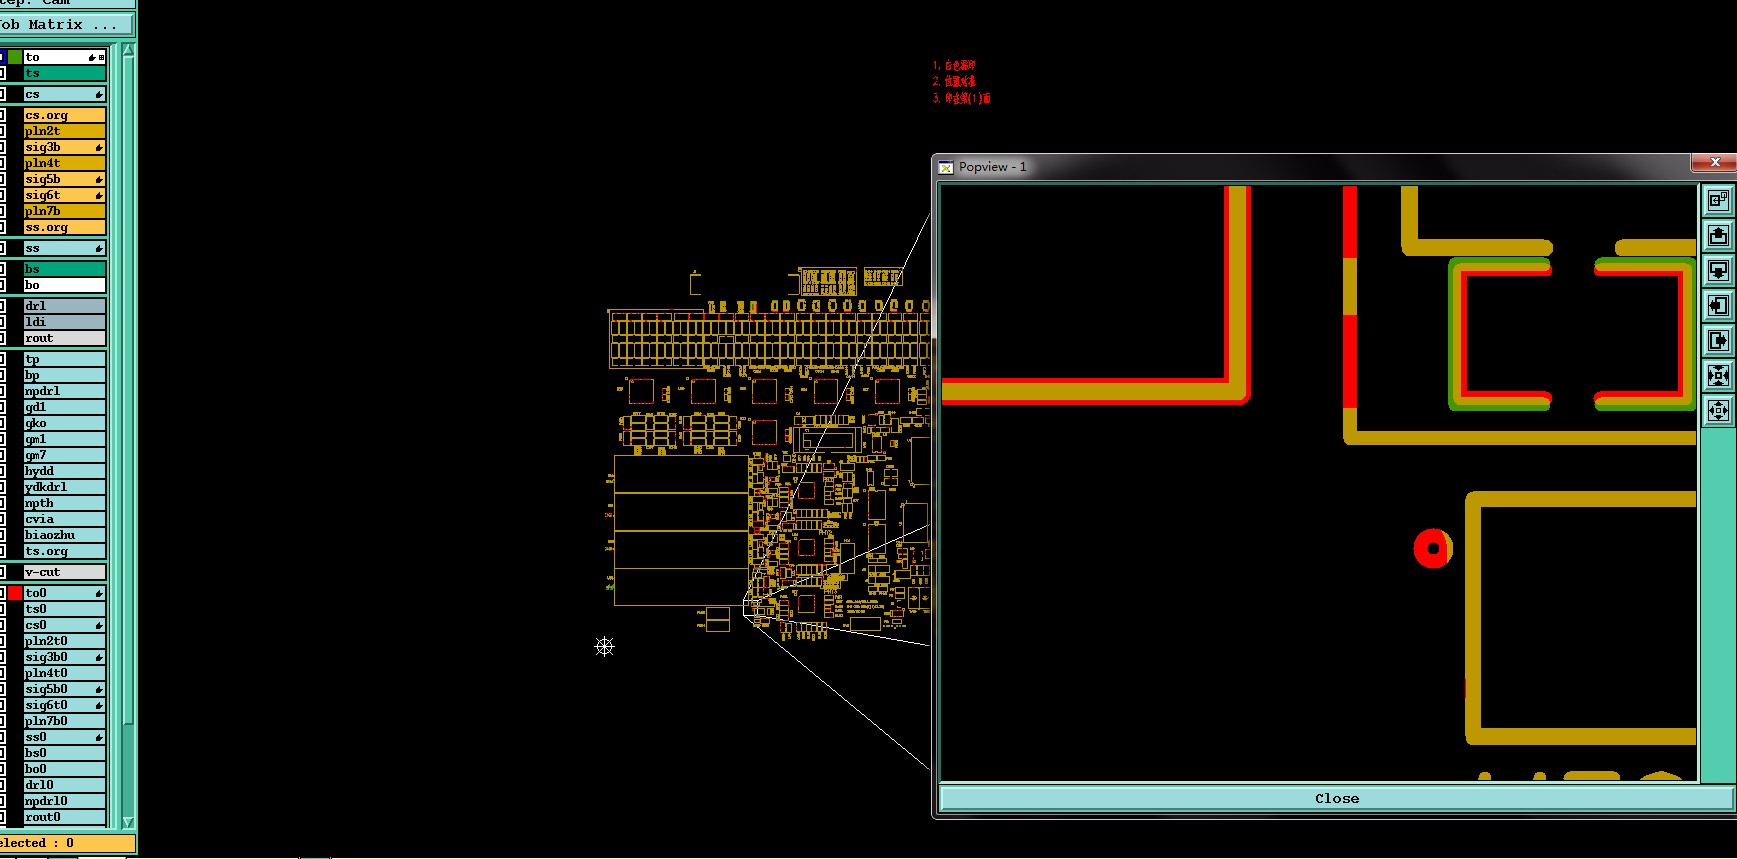
Task: Select the ss.org layer row
Action: (x=65, y=228)
